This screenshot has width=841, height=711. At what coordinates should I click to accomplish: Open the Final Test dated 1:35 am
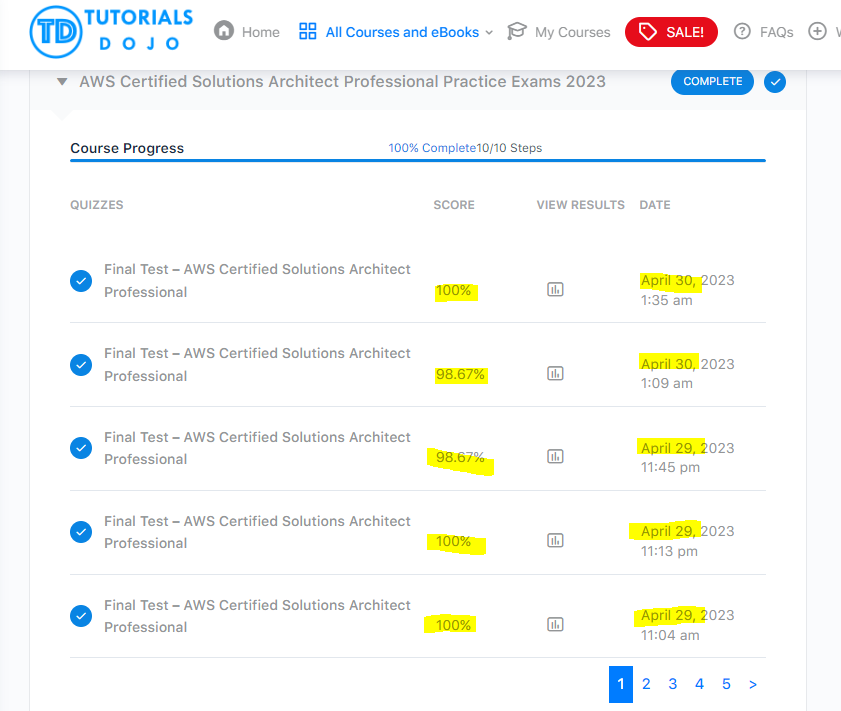pyautogui.click(x=257, y=280)
